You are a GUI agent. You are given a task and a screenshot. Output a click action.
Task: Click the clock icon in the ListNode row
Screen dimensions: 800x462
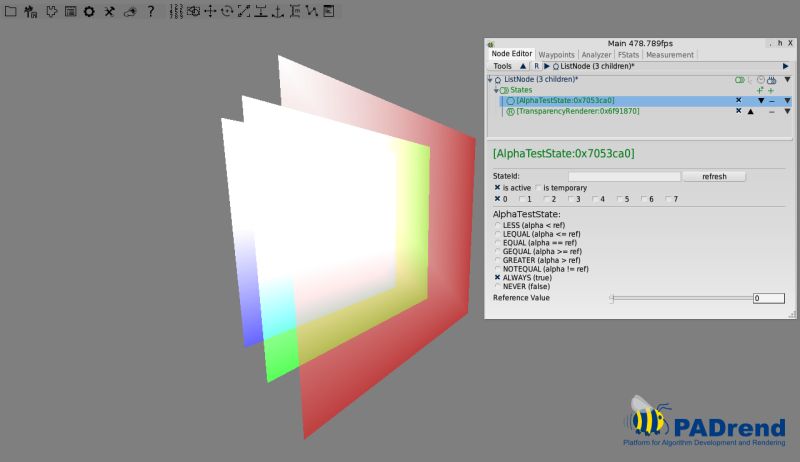point(761,80)
